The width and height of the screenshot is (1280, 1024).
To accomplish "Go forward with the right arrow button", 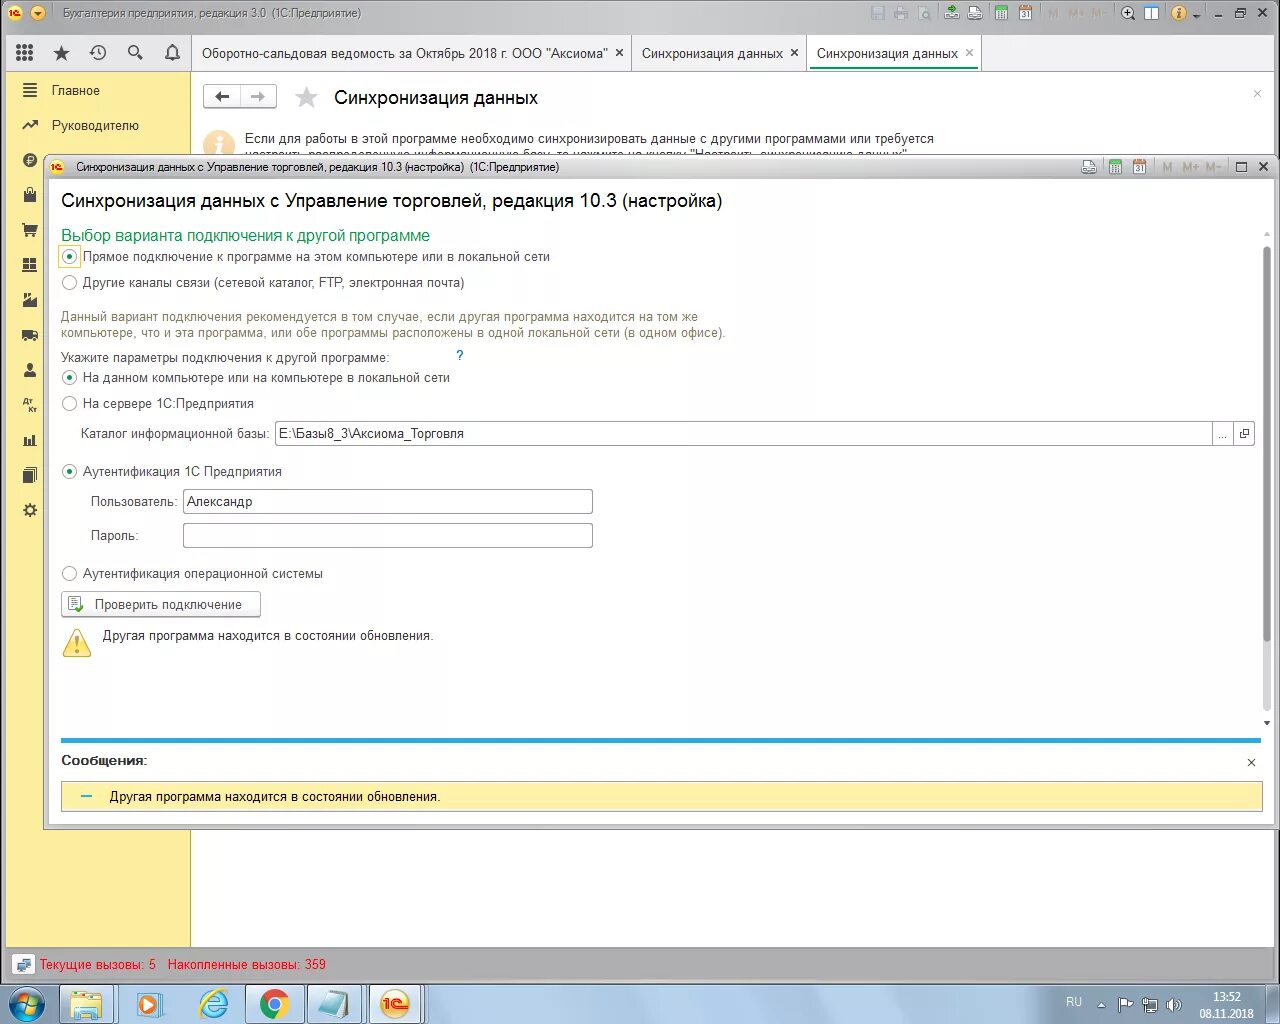I will click(258, 97).
